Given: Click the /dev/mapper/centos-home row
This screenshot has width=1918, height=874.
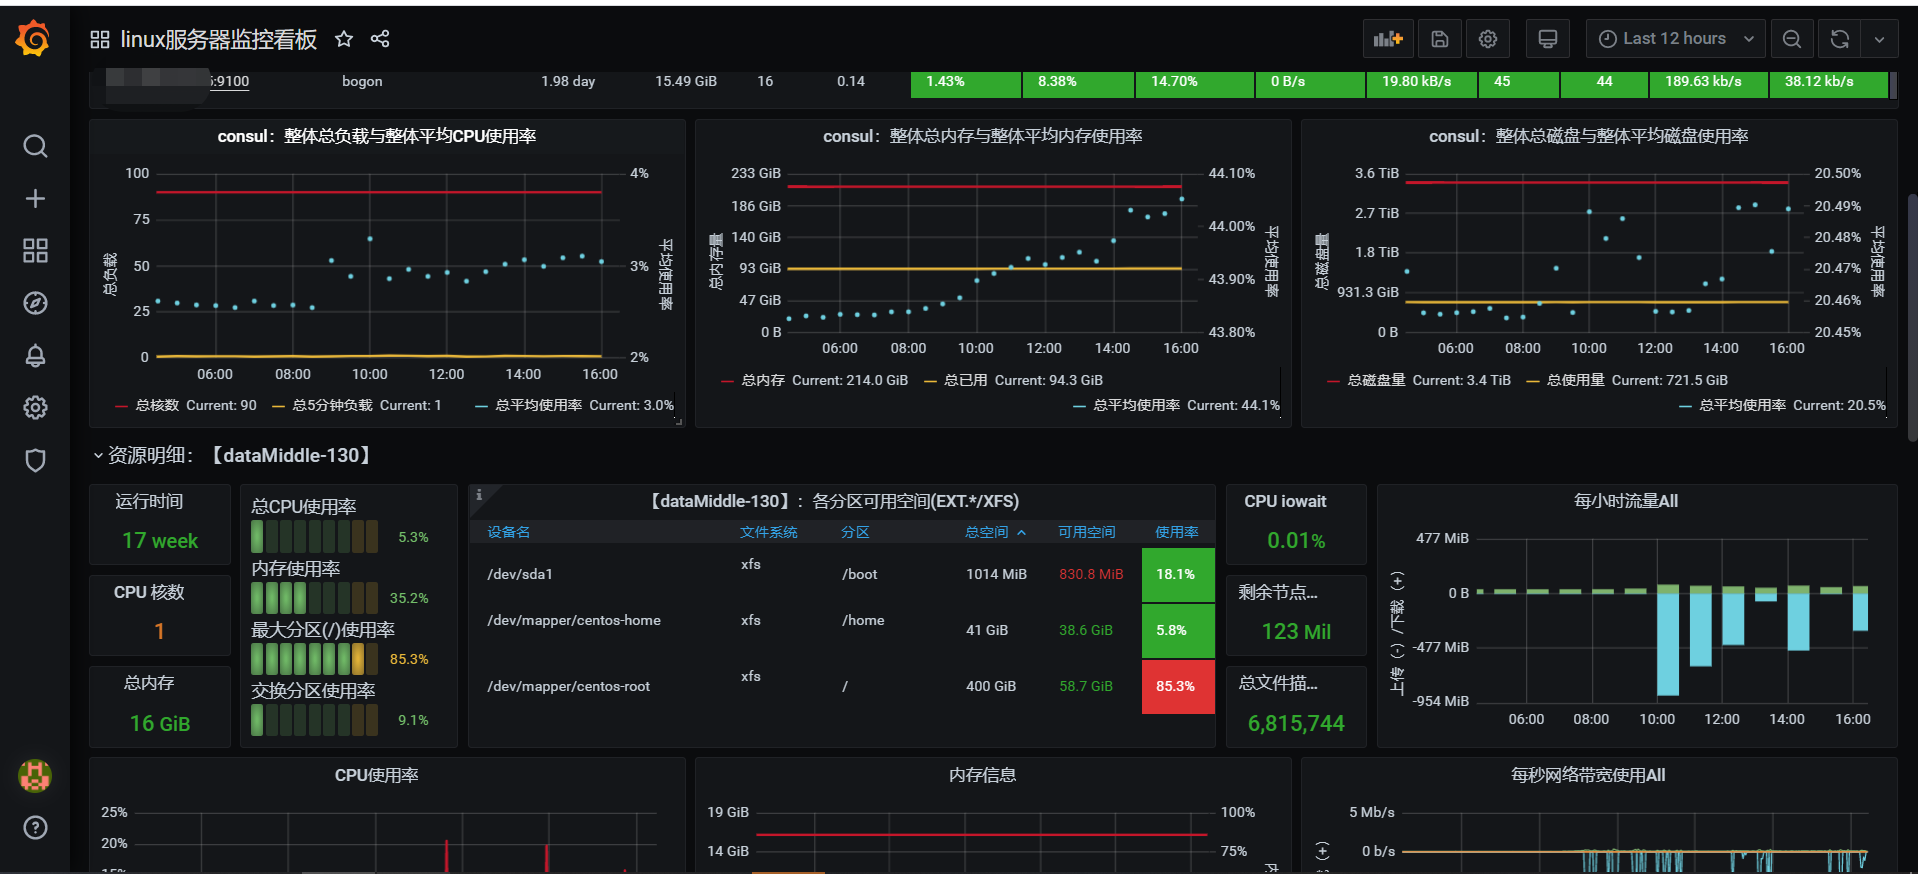Looking at the screenshot, I should click(842, 630).
